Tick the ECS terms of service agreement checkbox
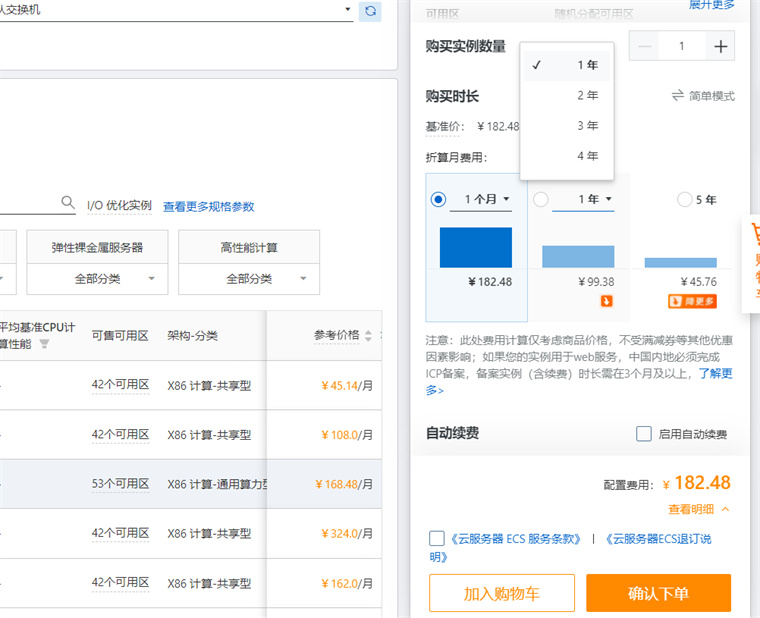Screen dimensions: 760x618 point(437,538)
